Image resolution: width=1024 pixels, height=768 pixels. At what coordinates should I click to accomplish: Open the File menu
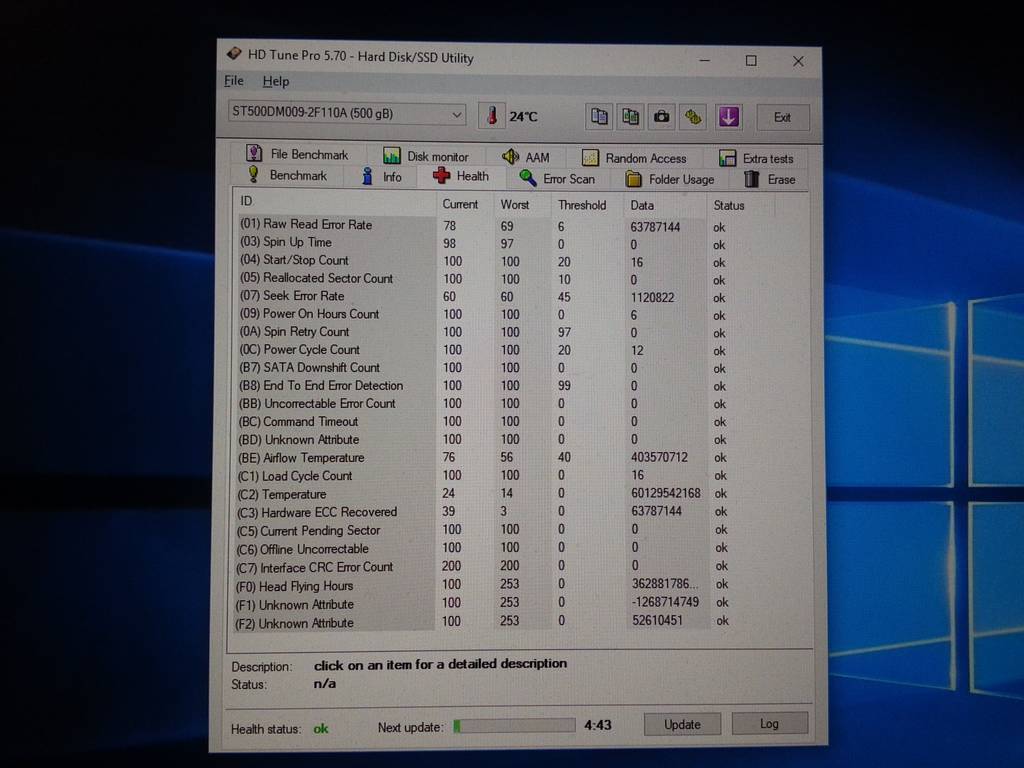click(x=234, y=81)
